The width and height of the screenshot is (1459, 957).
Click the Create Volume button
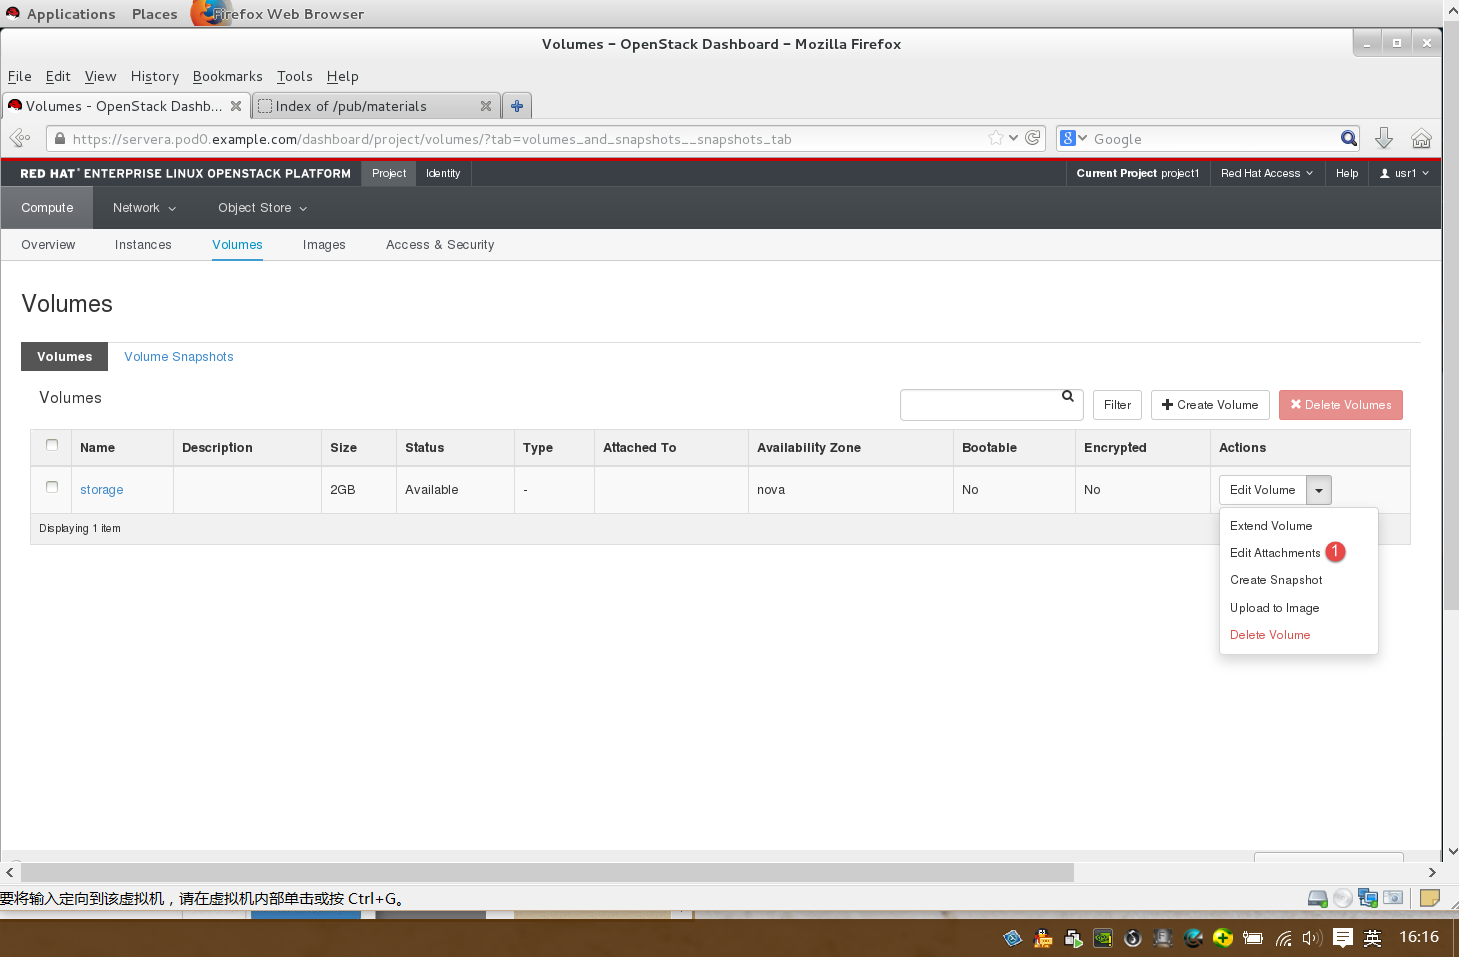1210,405
